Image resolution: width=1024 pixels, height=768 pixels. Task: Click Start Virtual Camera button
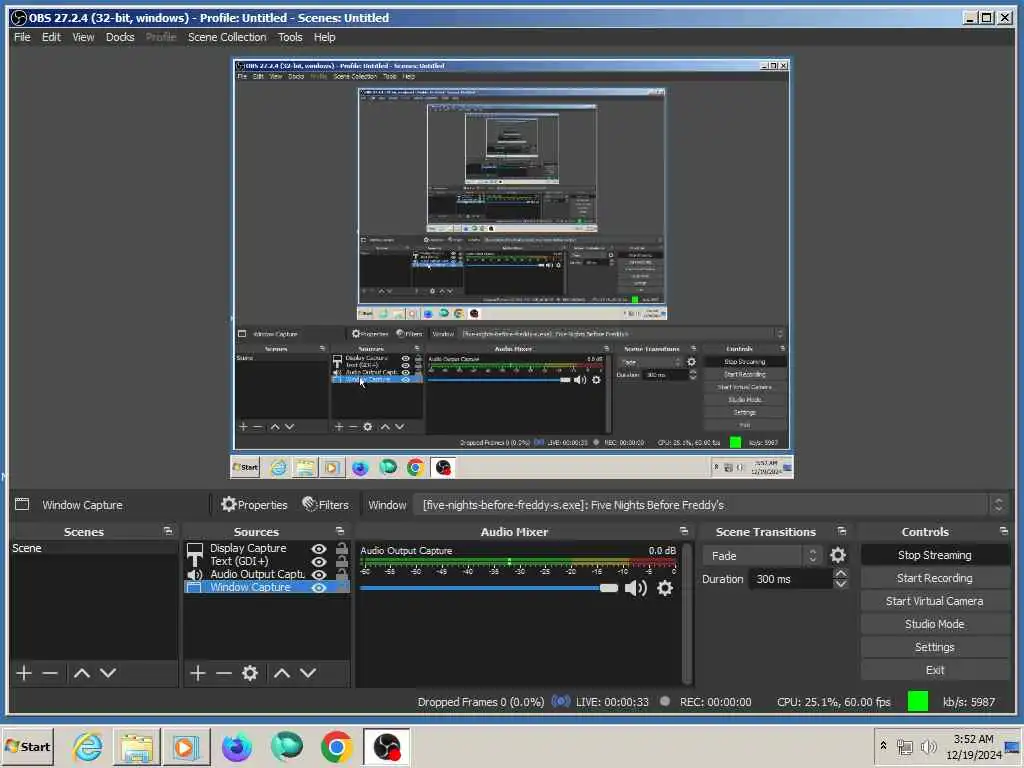click(935, 601)
